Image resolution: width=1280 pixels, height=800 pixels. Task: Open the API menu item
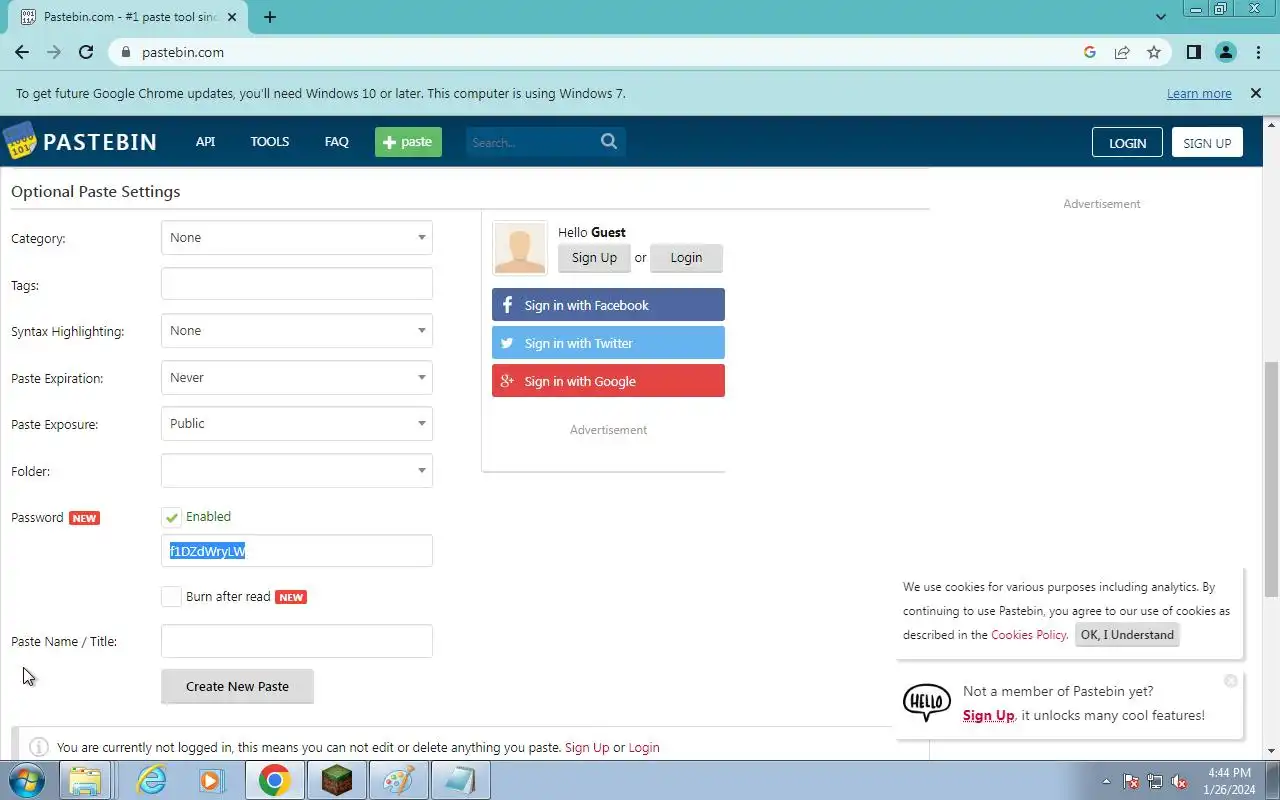[205, 141]
